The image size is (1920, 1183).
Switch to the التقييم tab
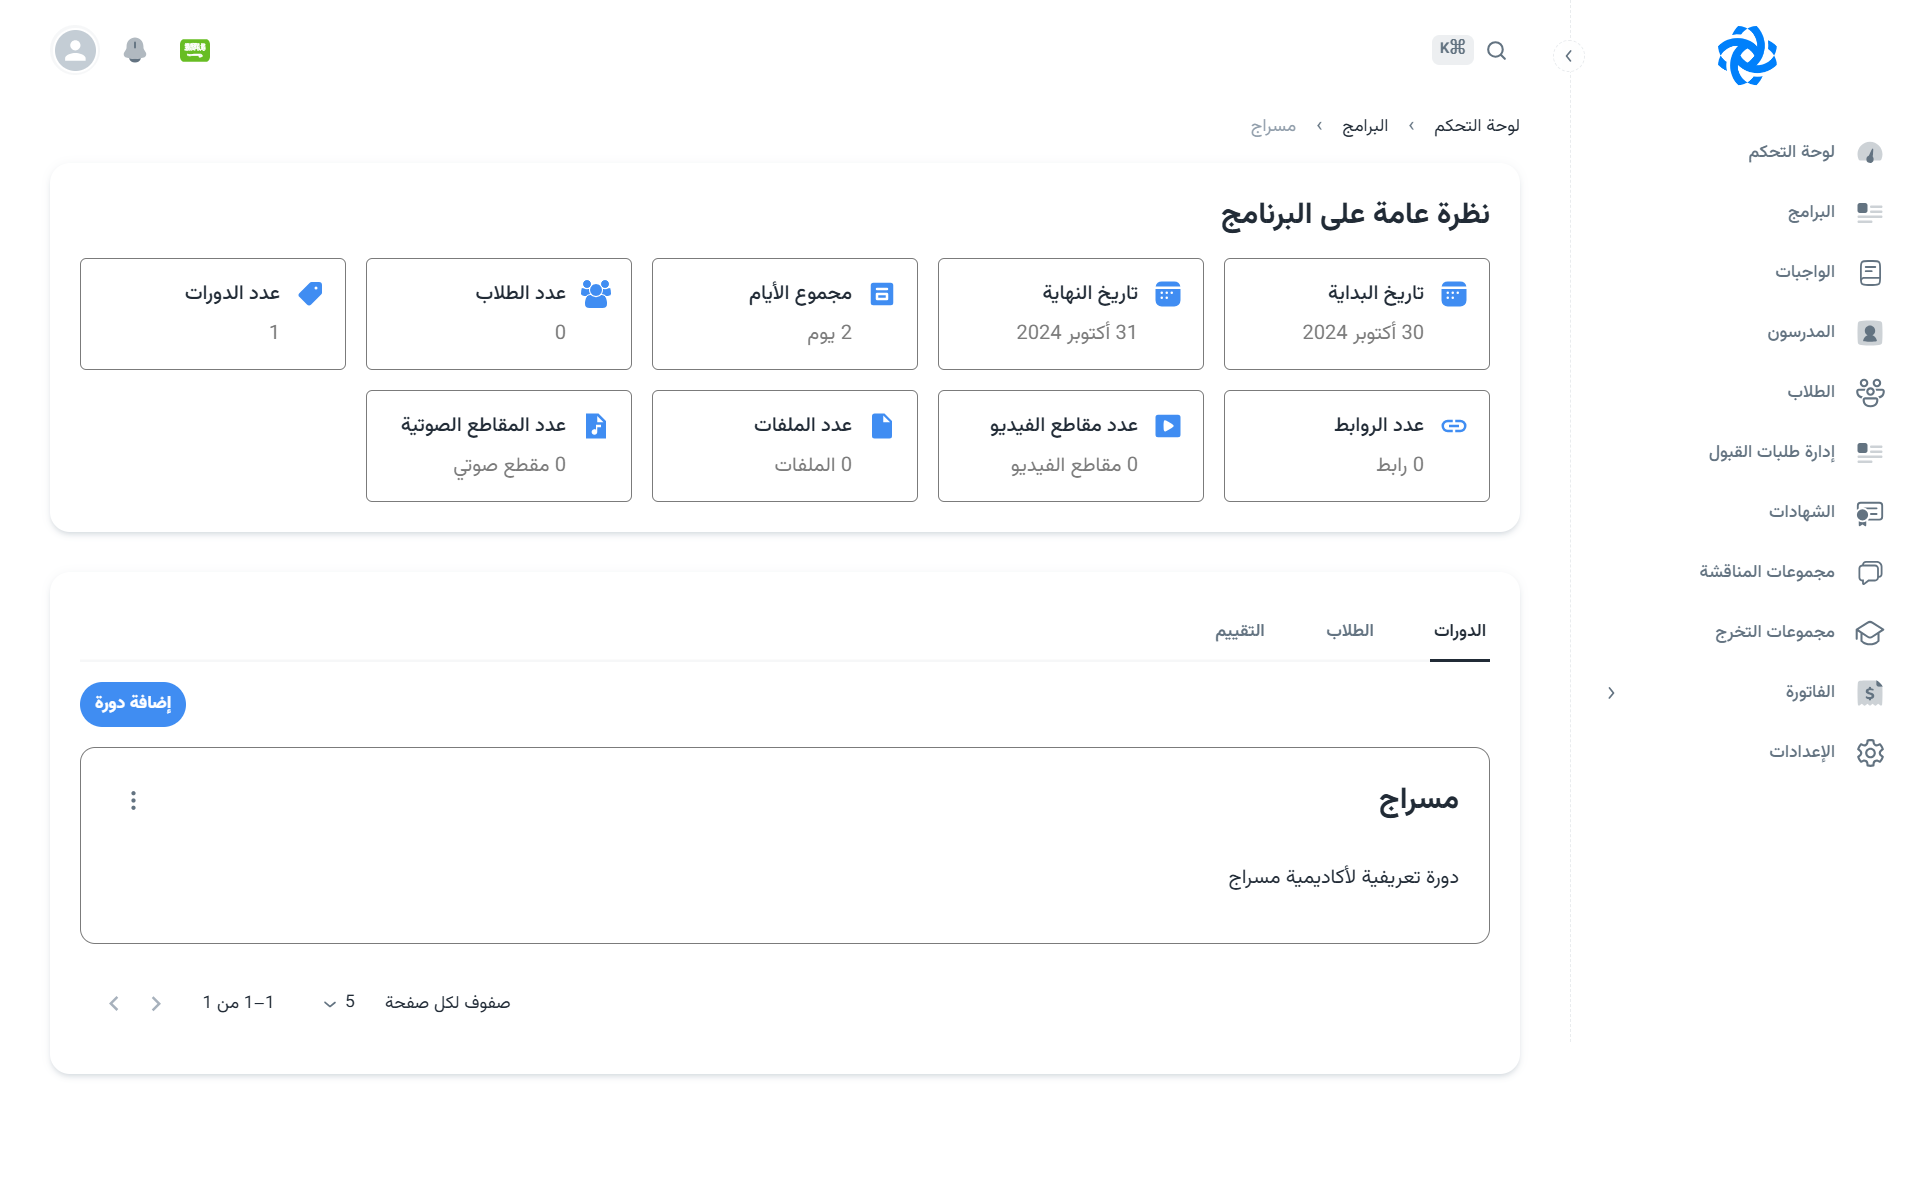click(1240, 631)
